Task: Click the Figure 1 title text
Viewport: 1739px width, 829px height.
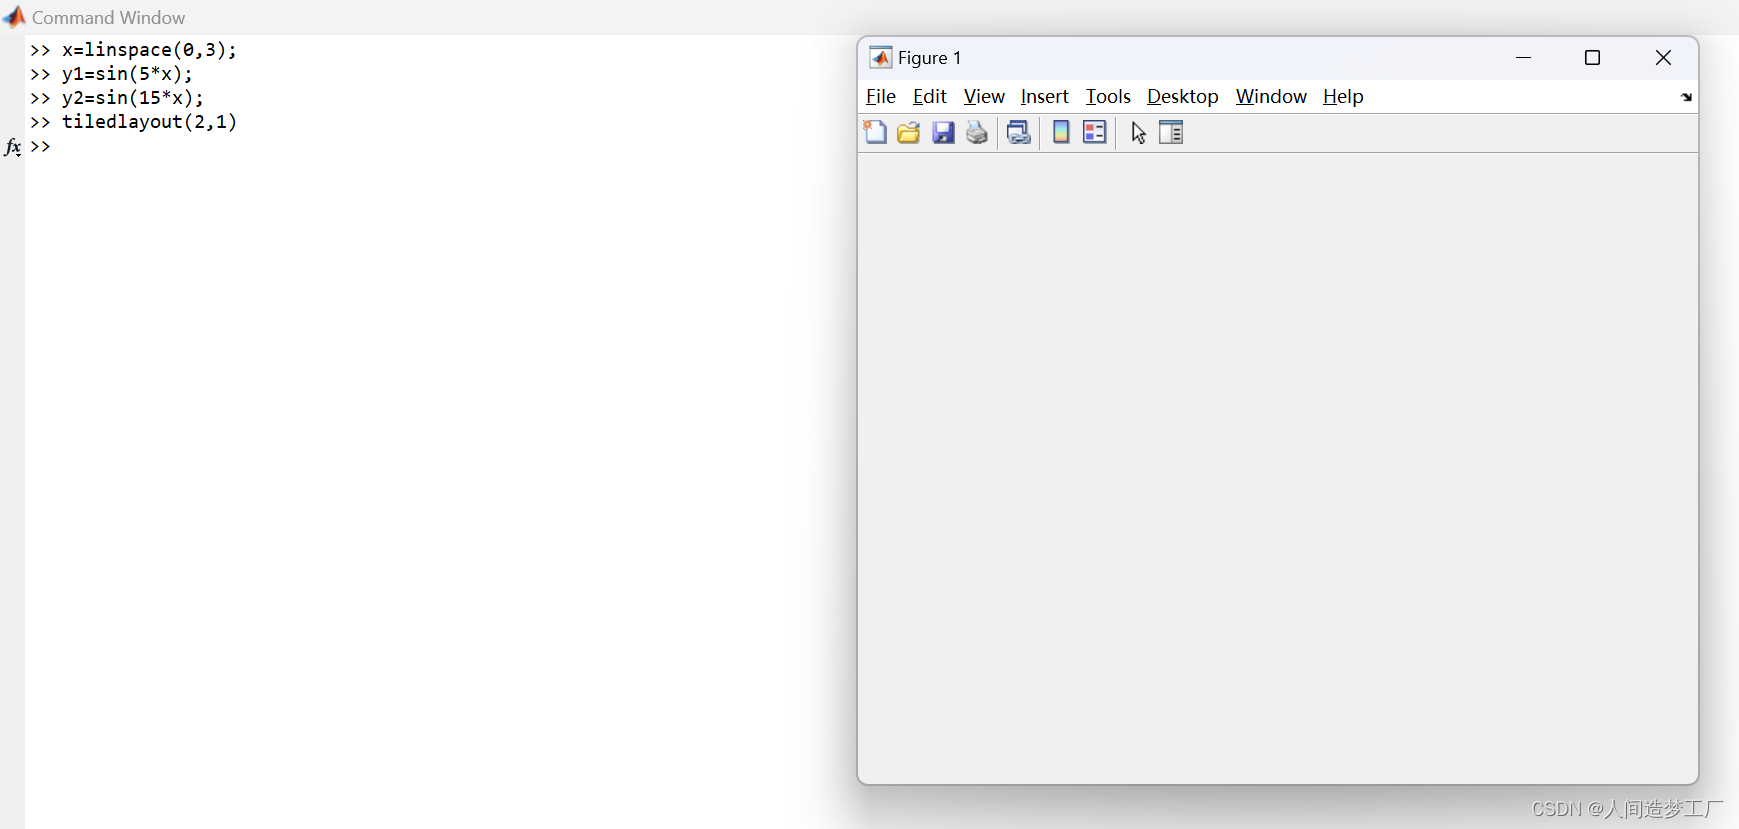Action: (930, 58)
